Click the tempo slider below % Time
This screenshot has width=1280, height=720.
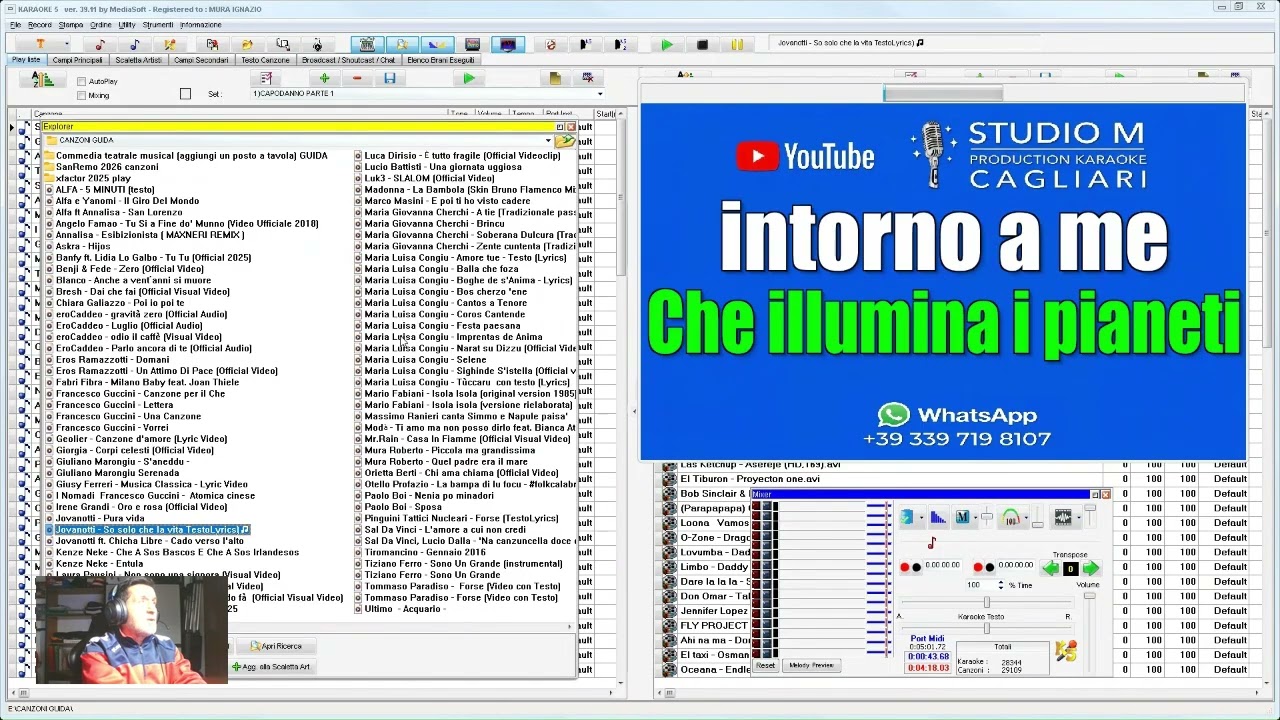[986, 602]
